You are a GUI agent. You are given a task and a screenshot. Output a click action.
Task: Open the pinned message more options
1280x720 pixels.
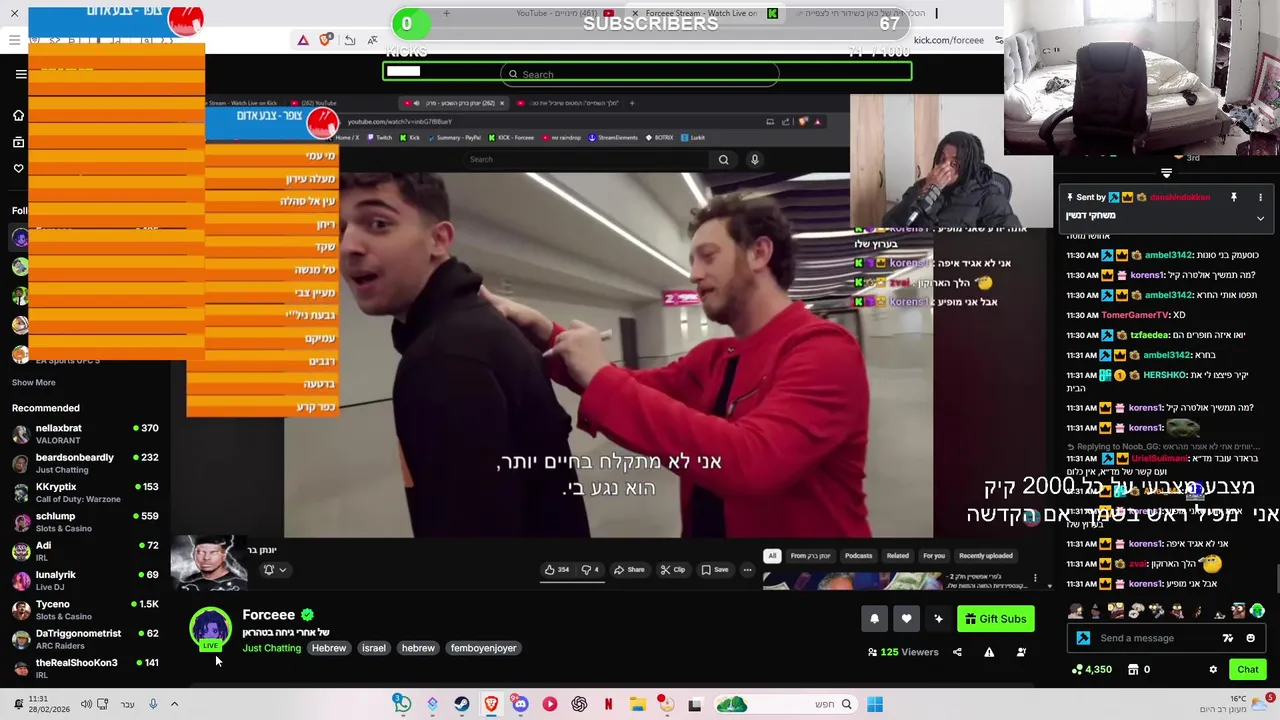point(1260,197)
